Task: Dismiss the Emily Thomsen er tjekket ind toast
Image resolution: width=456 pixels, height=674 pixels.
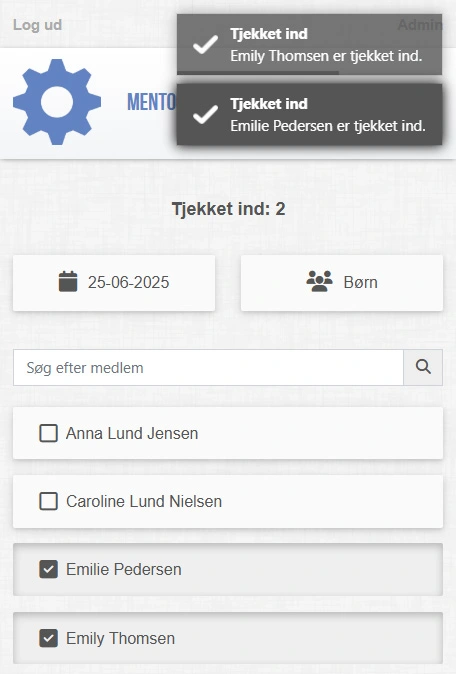Action: point(309,44)
